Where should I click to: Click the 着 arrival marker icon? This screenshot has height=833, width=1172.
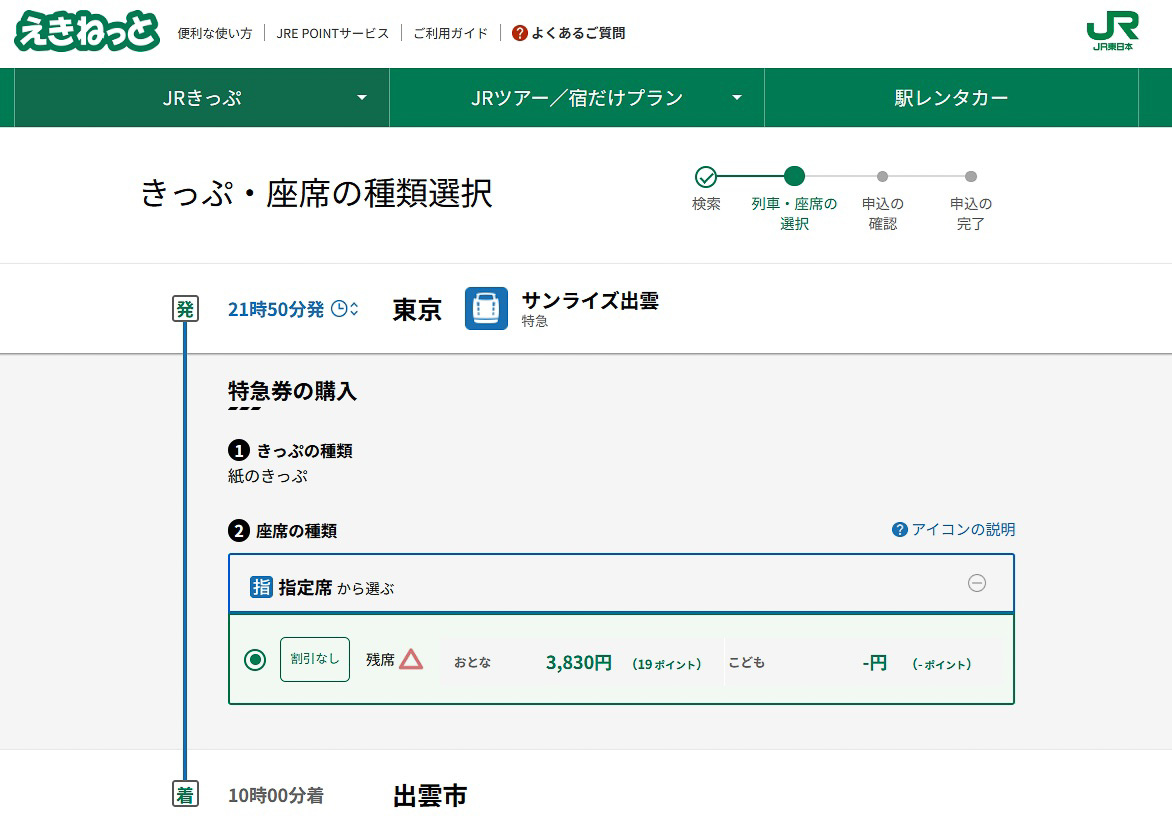(186, 793)
